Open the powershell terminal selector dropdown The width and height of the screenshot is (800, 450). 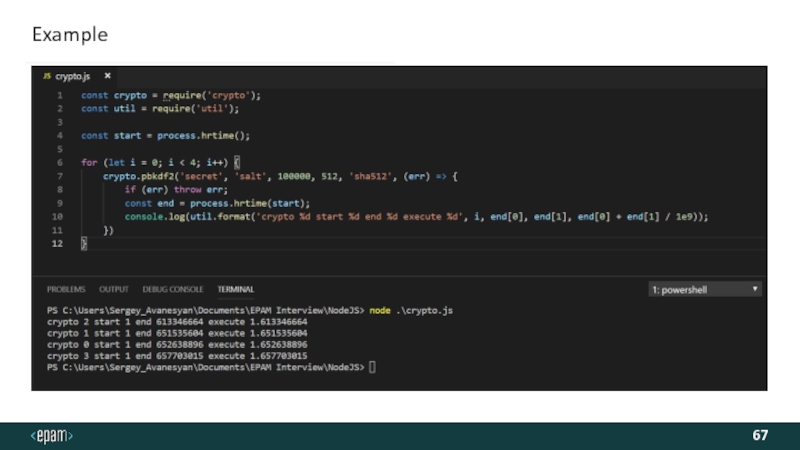pos(705,289)
